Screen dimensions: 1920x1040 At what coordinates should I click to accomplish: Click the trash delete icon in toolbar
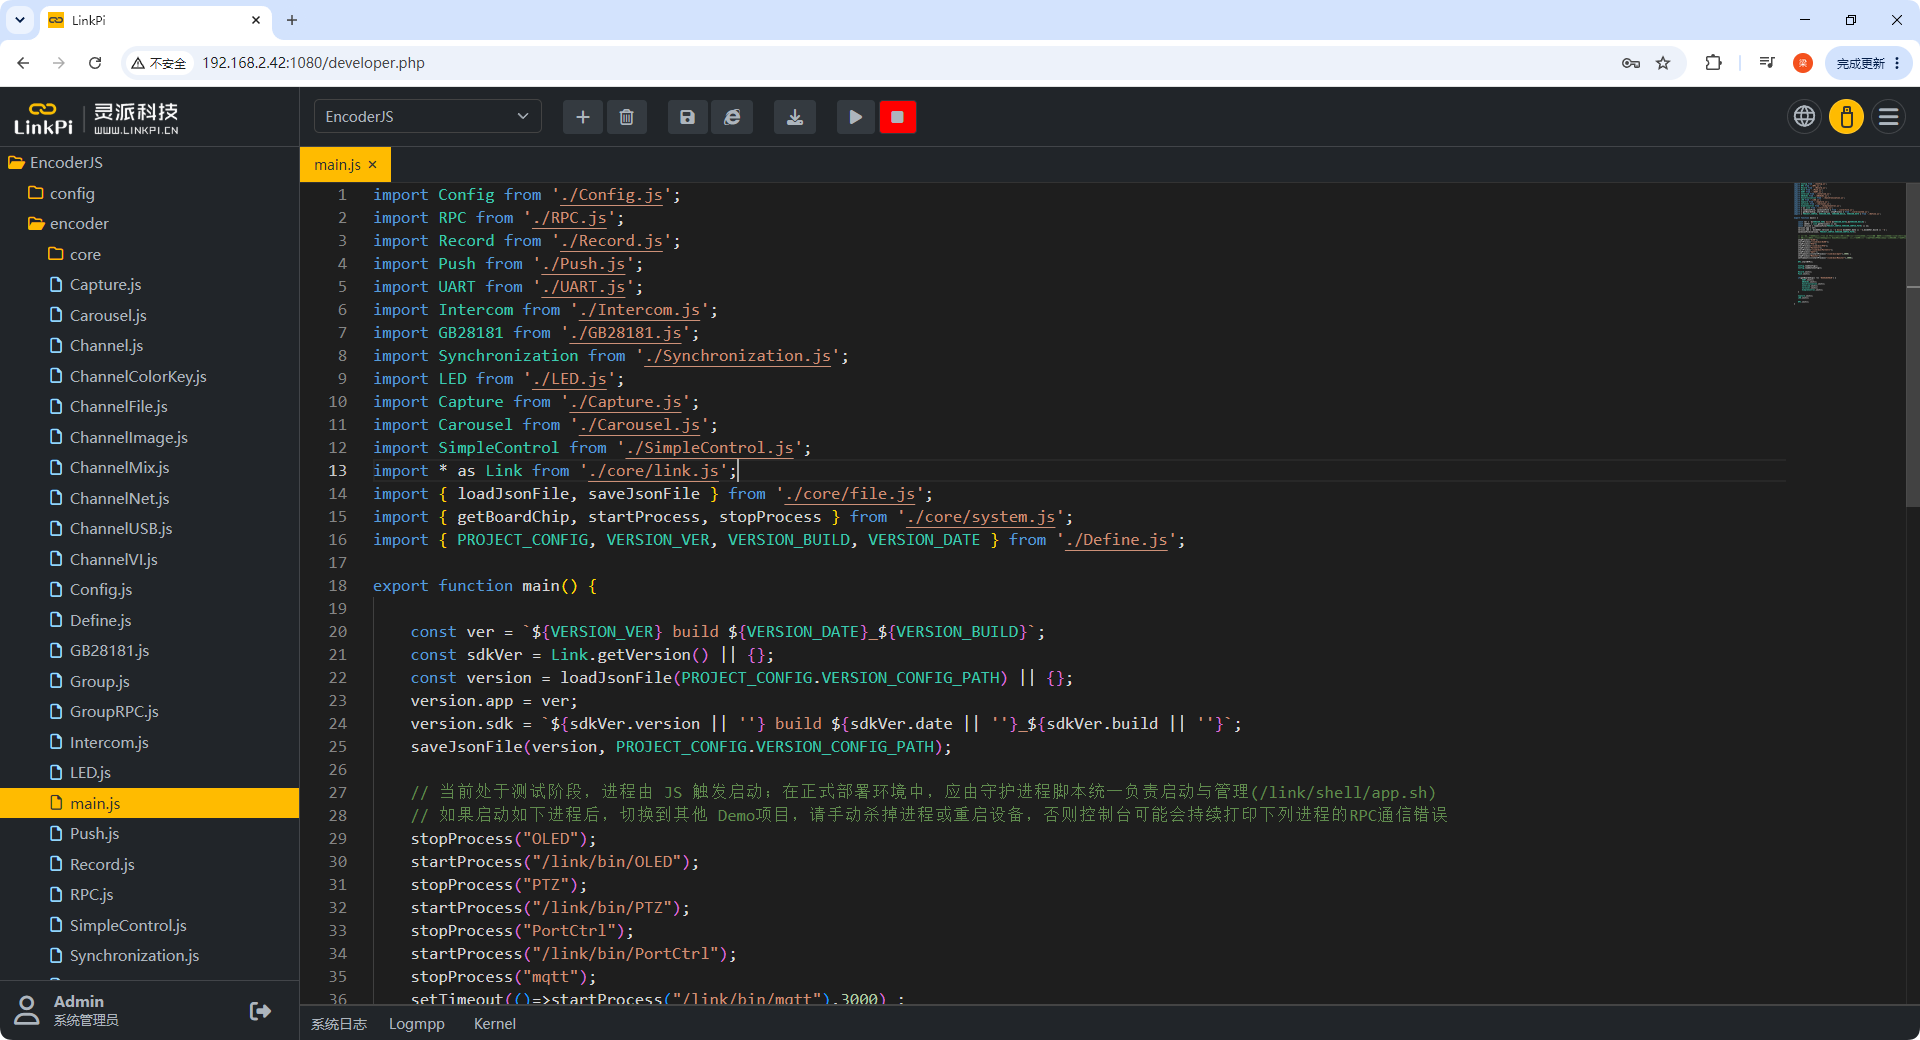point(626,117)
